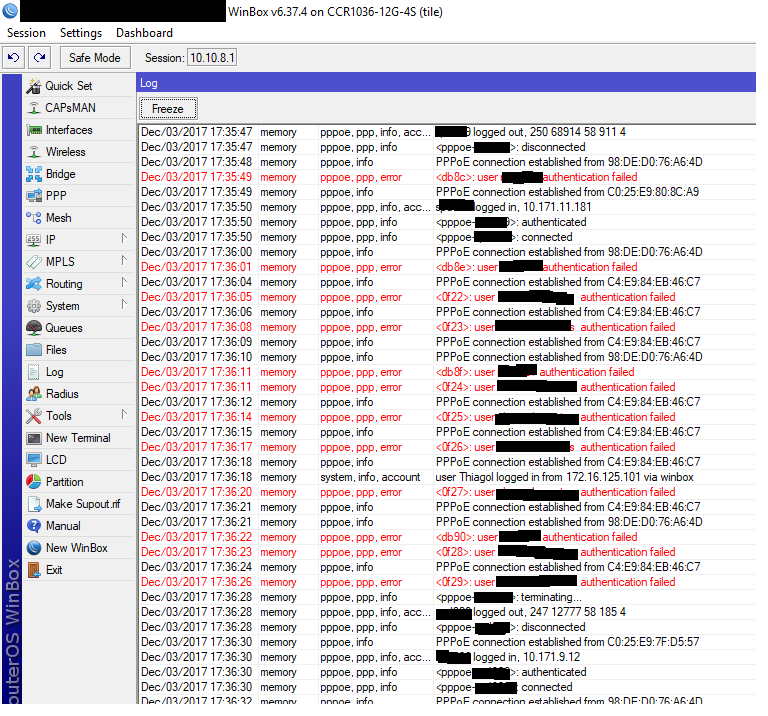The height and width of the screenshot is (716, 768).
Task: Click the Log window title bar
Action: (x=446, y=83)
